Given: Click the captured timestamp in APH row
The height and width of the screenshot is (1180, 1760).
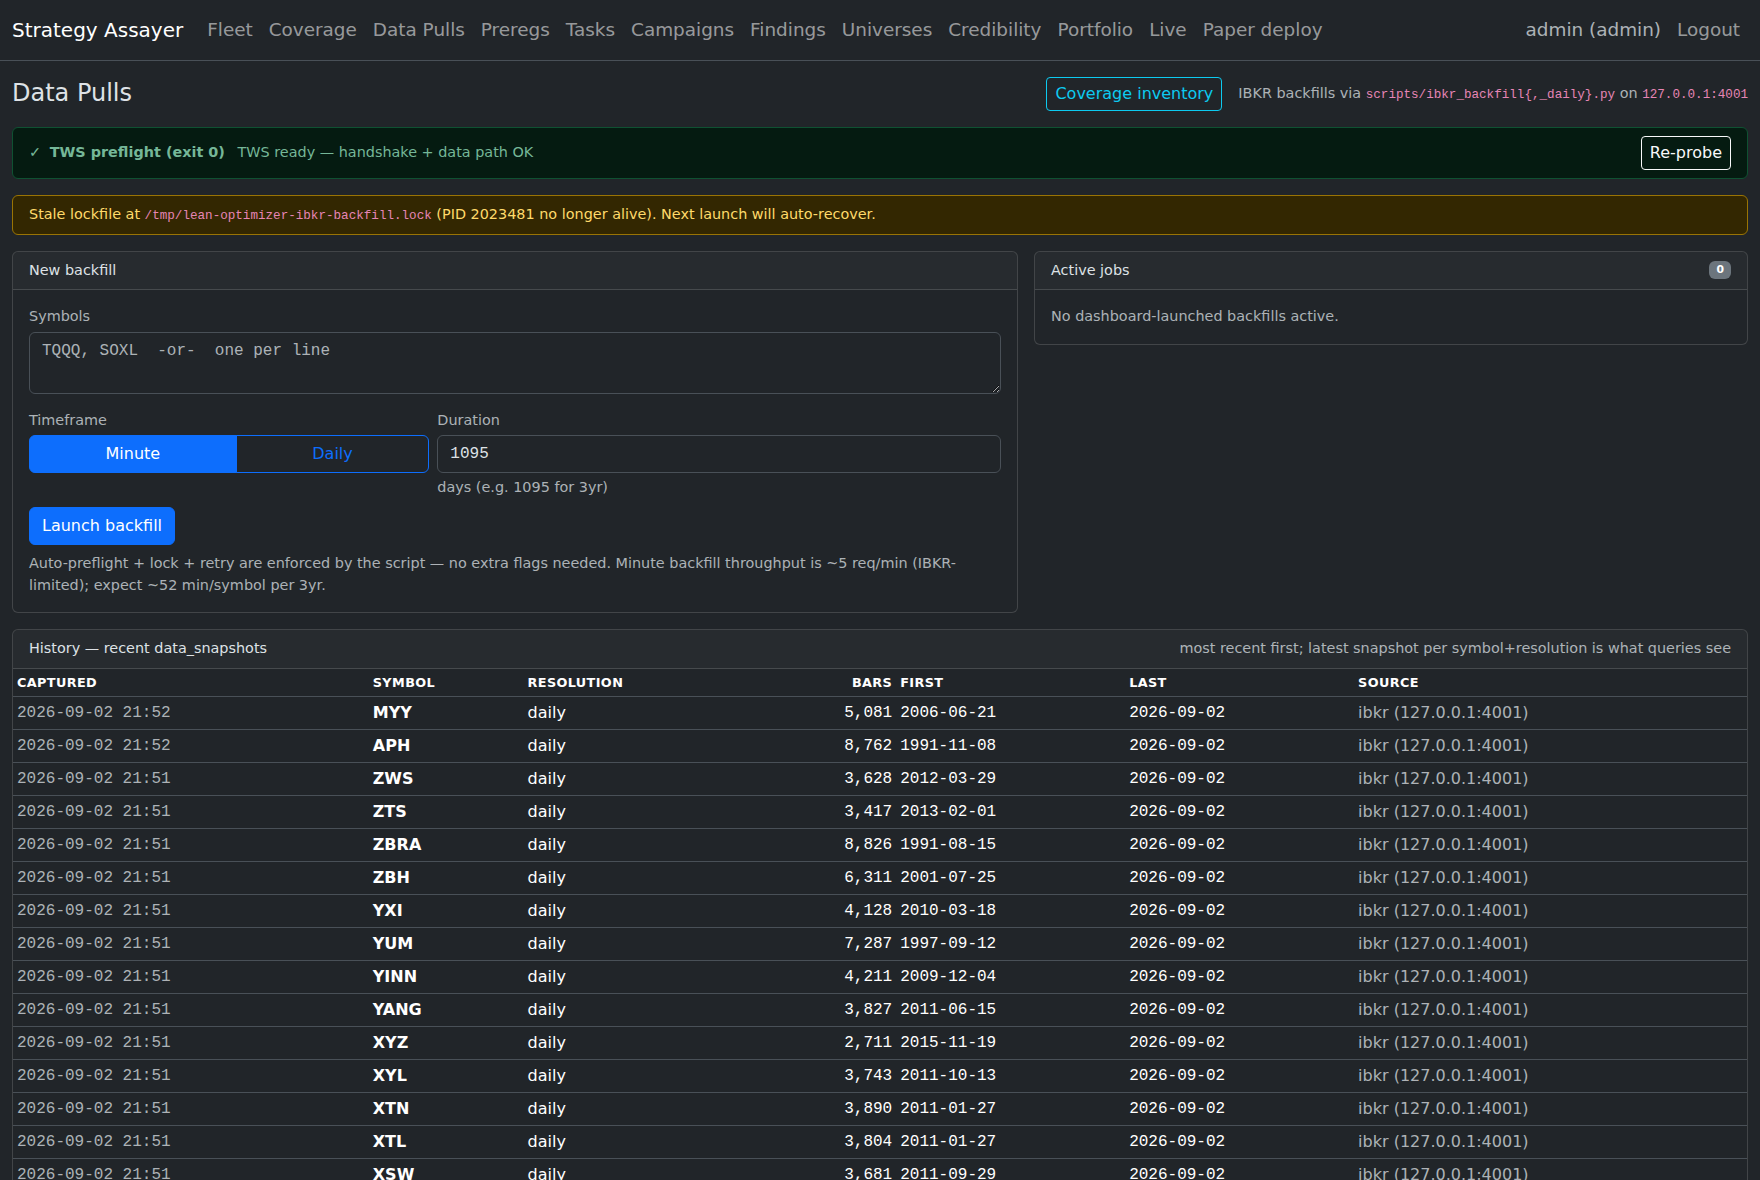Looking at the screenshot, I should pos(94,746).
